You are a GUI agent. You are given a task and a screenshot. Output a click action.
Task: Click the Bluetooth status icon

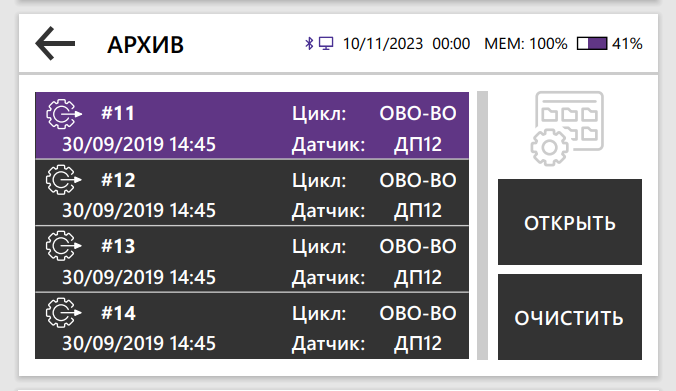309,44
